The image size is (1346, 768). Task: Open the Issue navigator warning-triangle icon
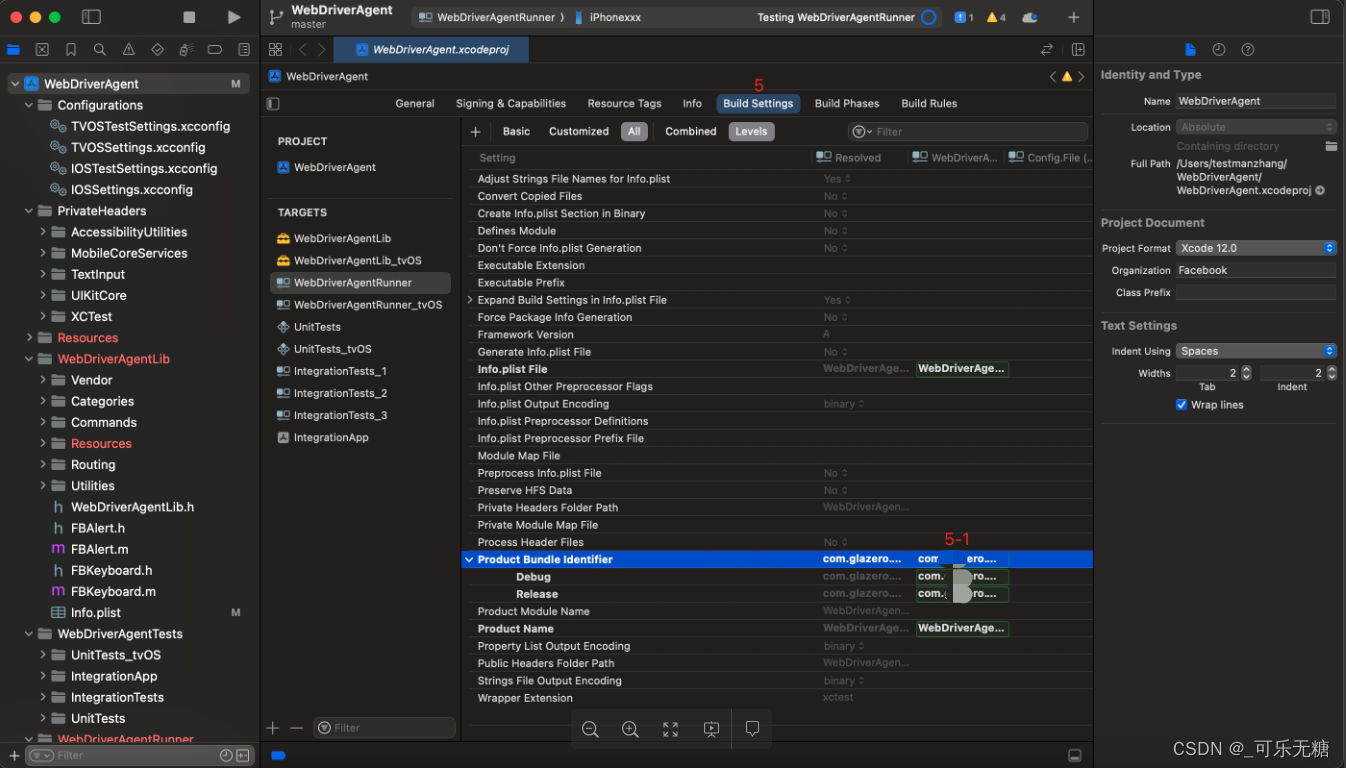(129, 49)
